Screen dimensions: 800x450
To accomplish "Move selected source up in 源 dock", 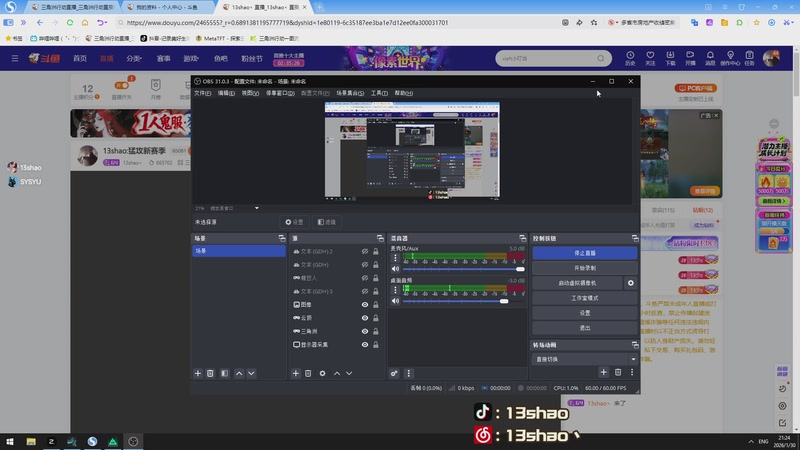I will coord(337,373).
